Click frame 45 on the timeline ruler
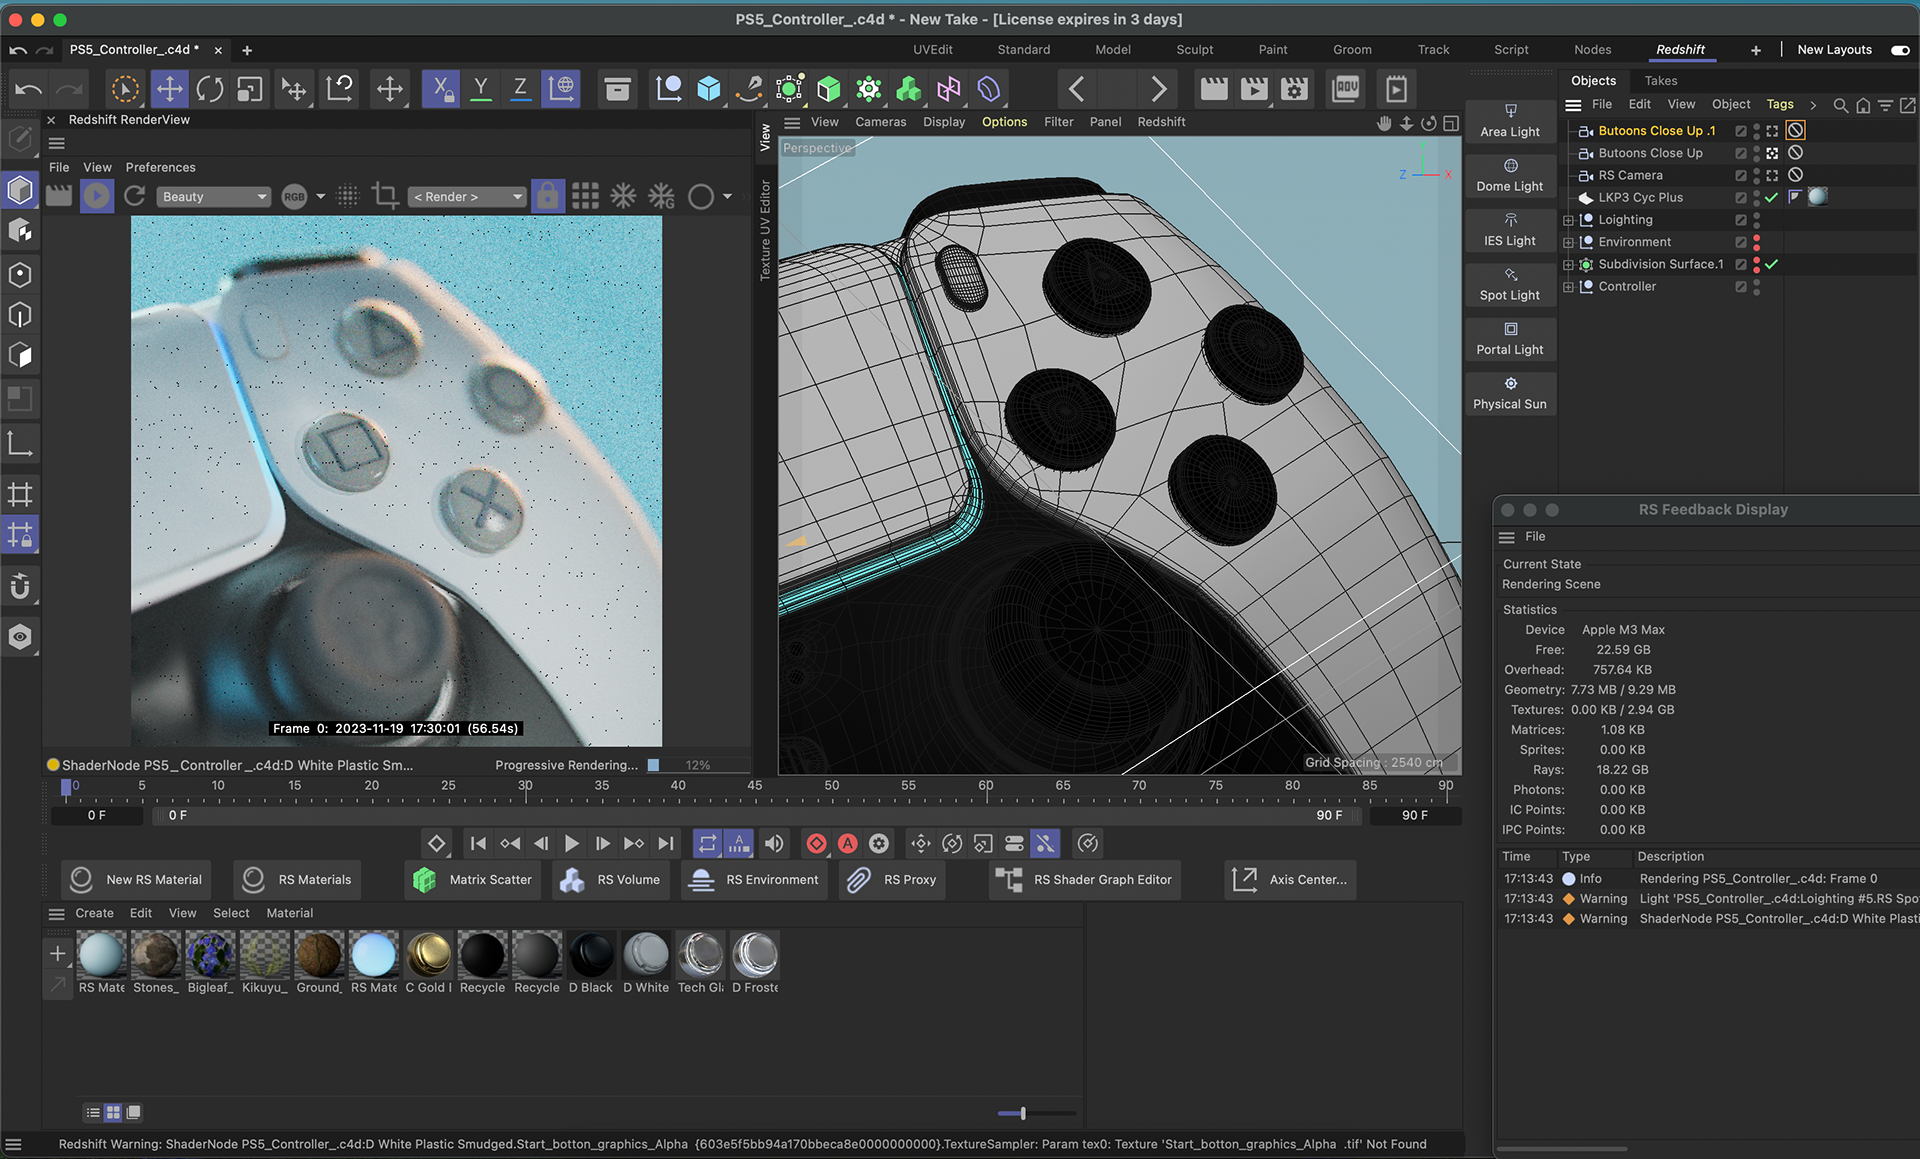 pyautogui.click(x=755, y=786)
